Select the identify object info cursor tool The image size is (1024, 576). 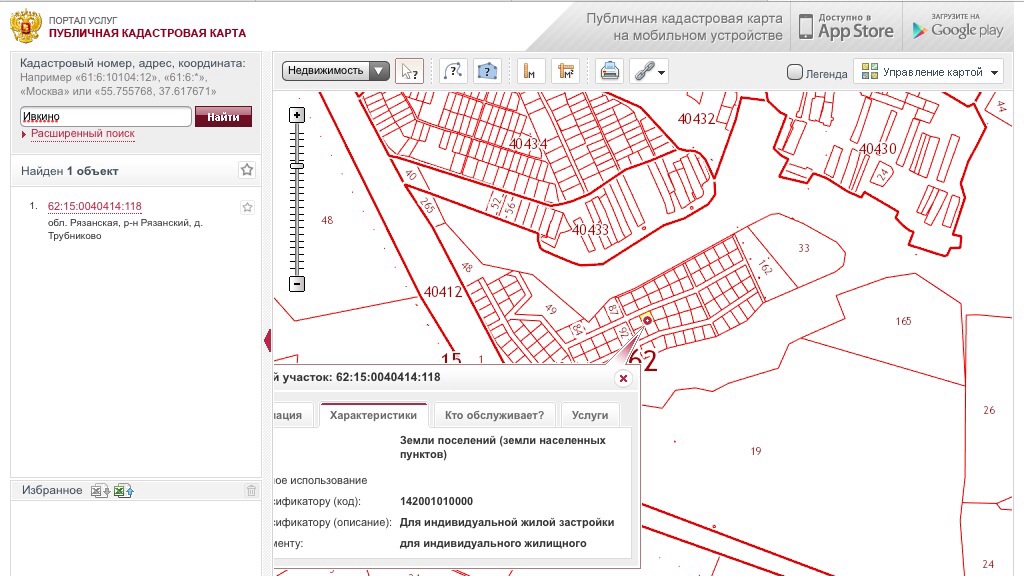coord(408,71)
